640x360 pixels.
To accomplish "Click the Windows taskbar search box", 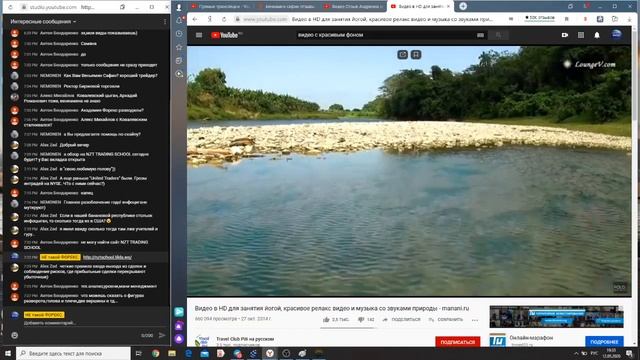I will pyautogui.click(x=74, y=353).
